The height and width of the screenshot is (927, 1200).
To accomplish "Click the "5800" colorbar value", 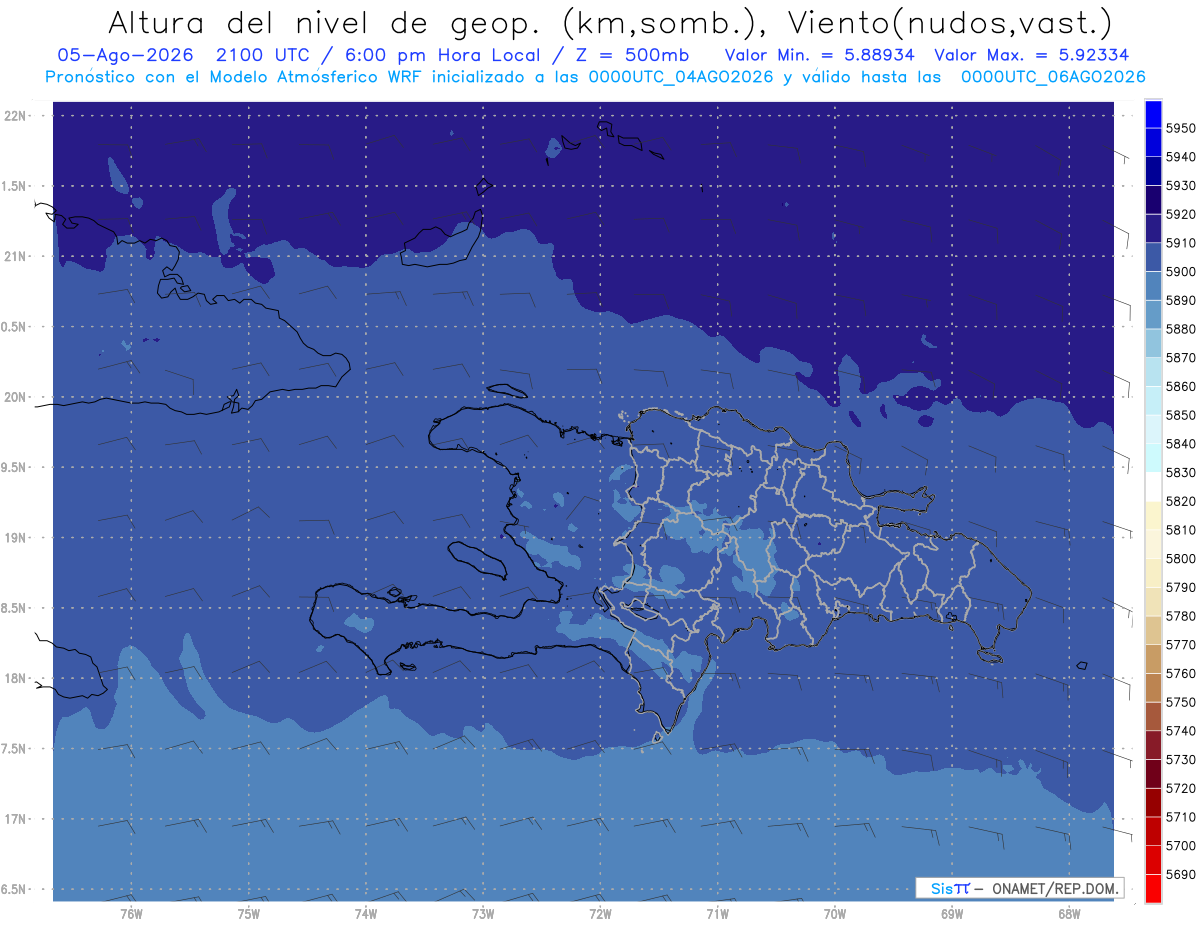I will [x=1180, y=558].
